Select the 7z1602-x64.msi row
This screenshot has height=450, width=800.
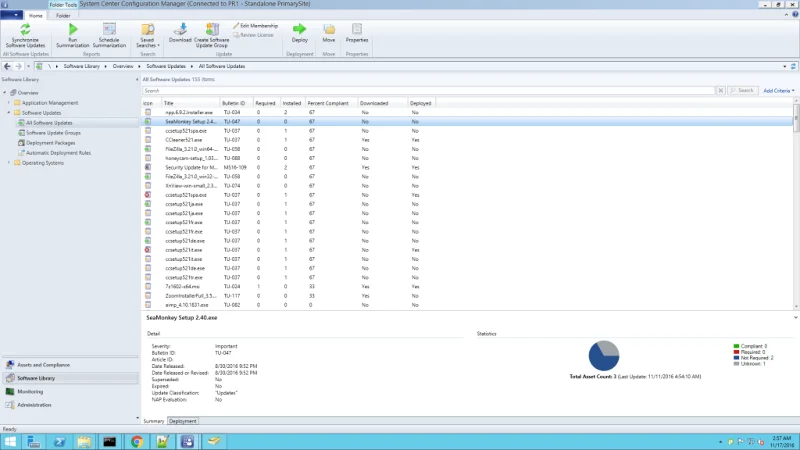467,286
